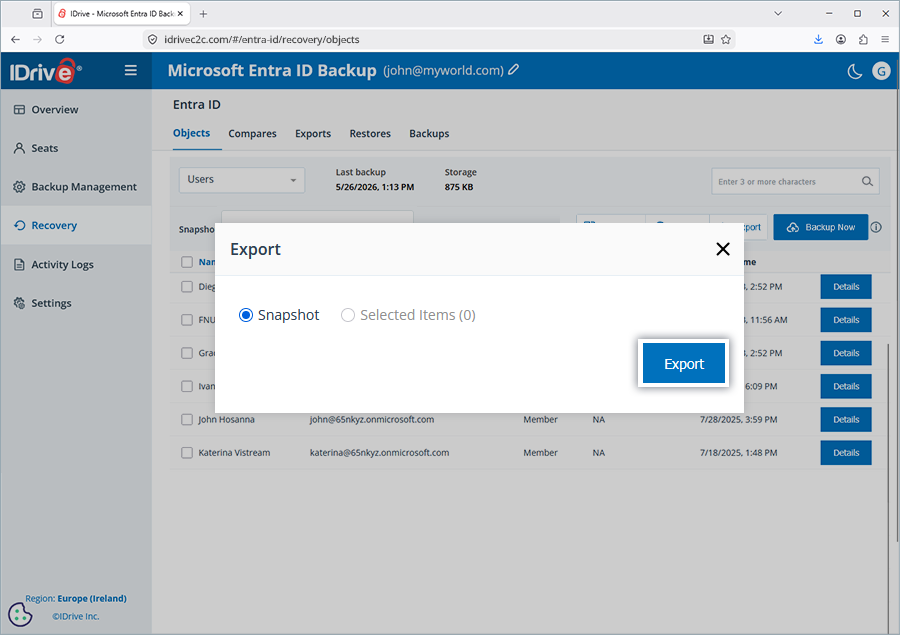
Task: Click the Activity Logs document icon
Action: point(20,264)
